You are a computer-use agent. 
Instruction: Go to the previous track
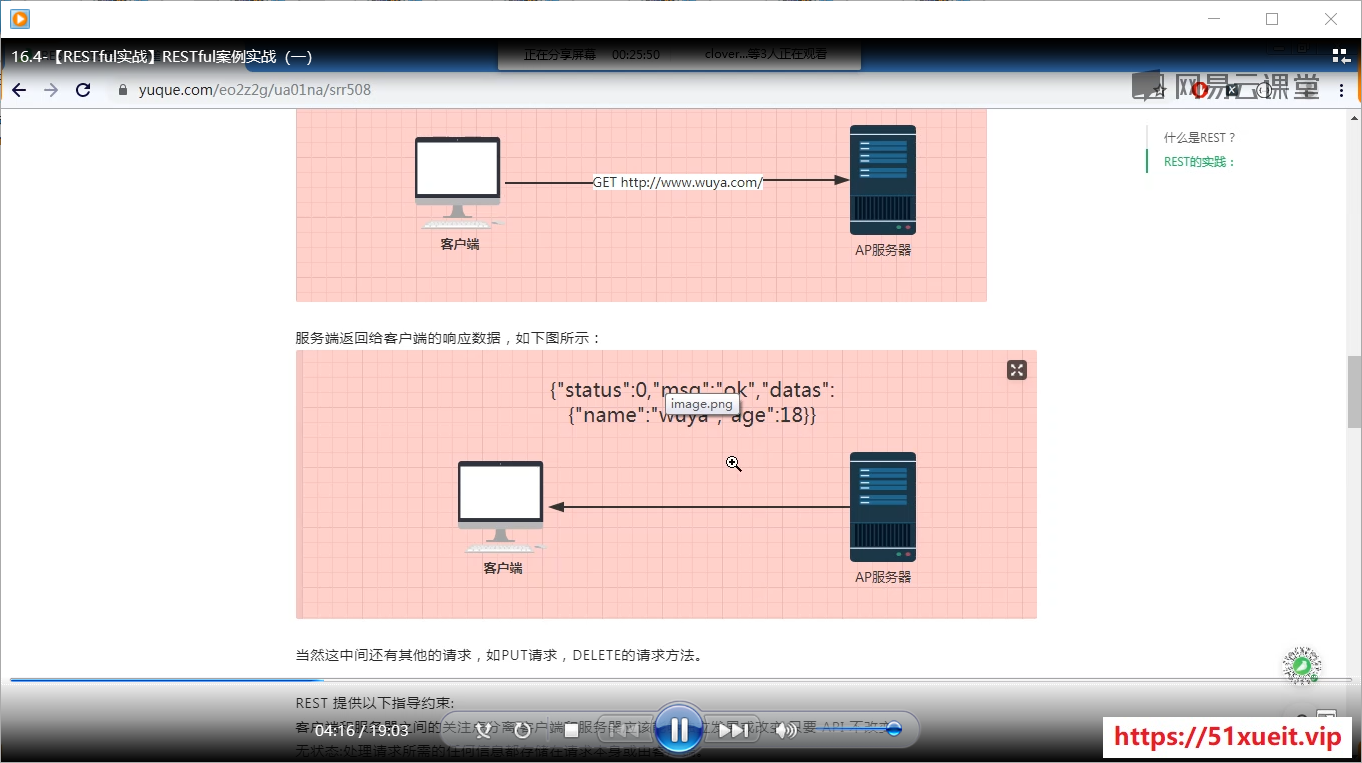click(624, 731)
